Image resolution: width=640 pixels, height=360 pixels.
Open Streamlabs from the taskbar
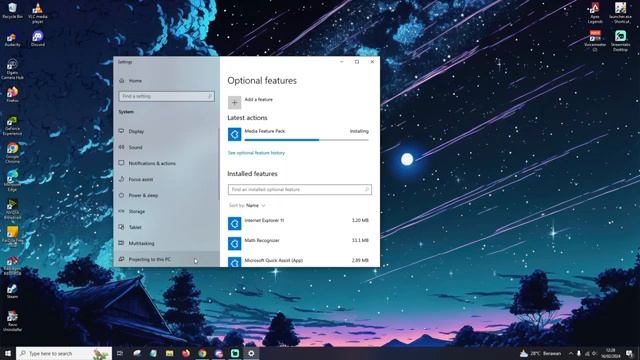coord(235,353)
